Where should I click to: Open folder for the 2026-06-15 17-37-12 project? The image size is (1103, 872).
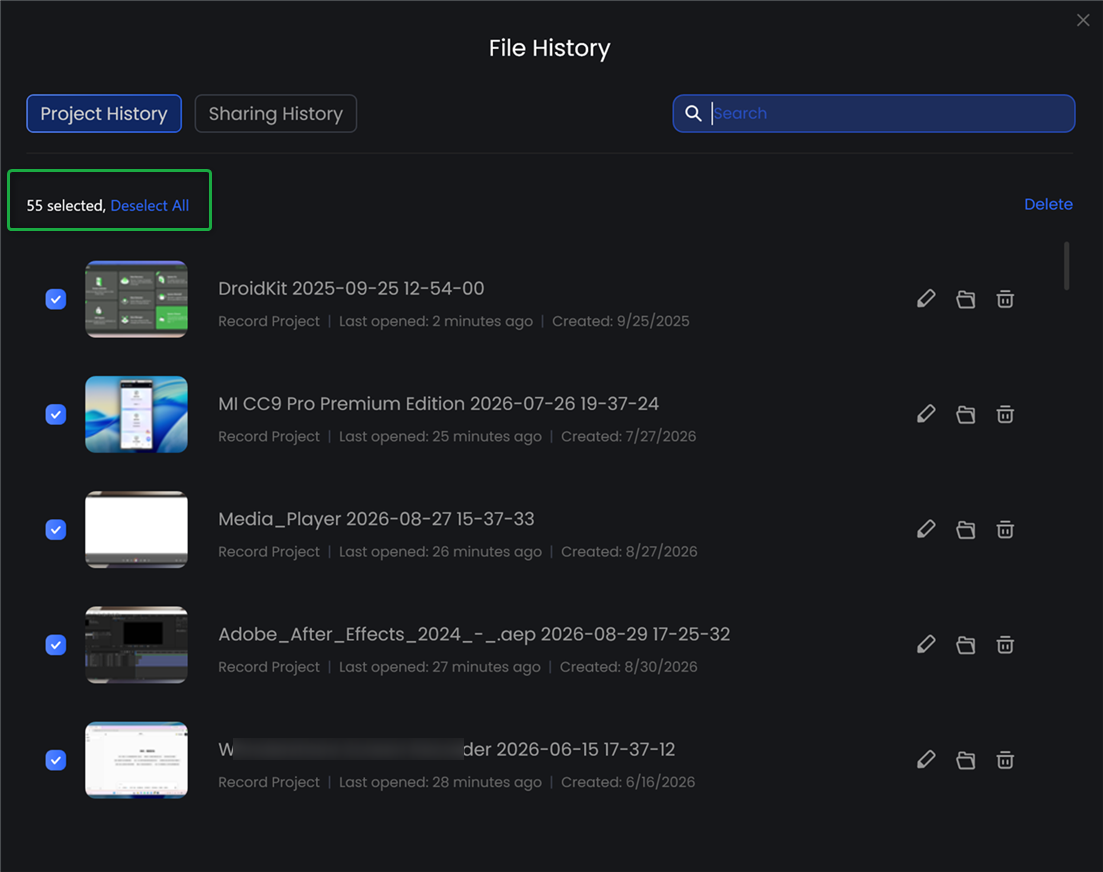[x=966, y=760]
